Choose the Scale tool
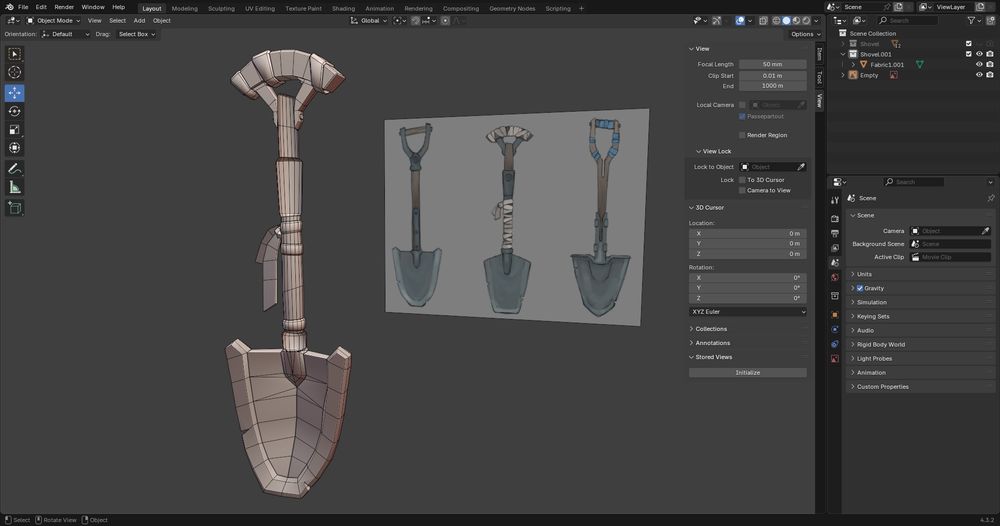The image size is (1000, 526). (x=15, y=129)
